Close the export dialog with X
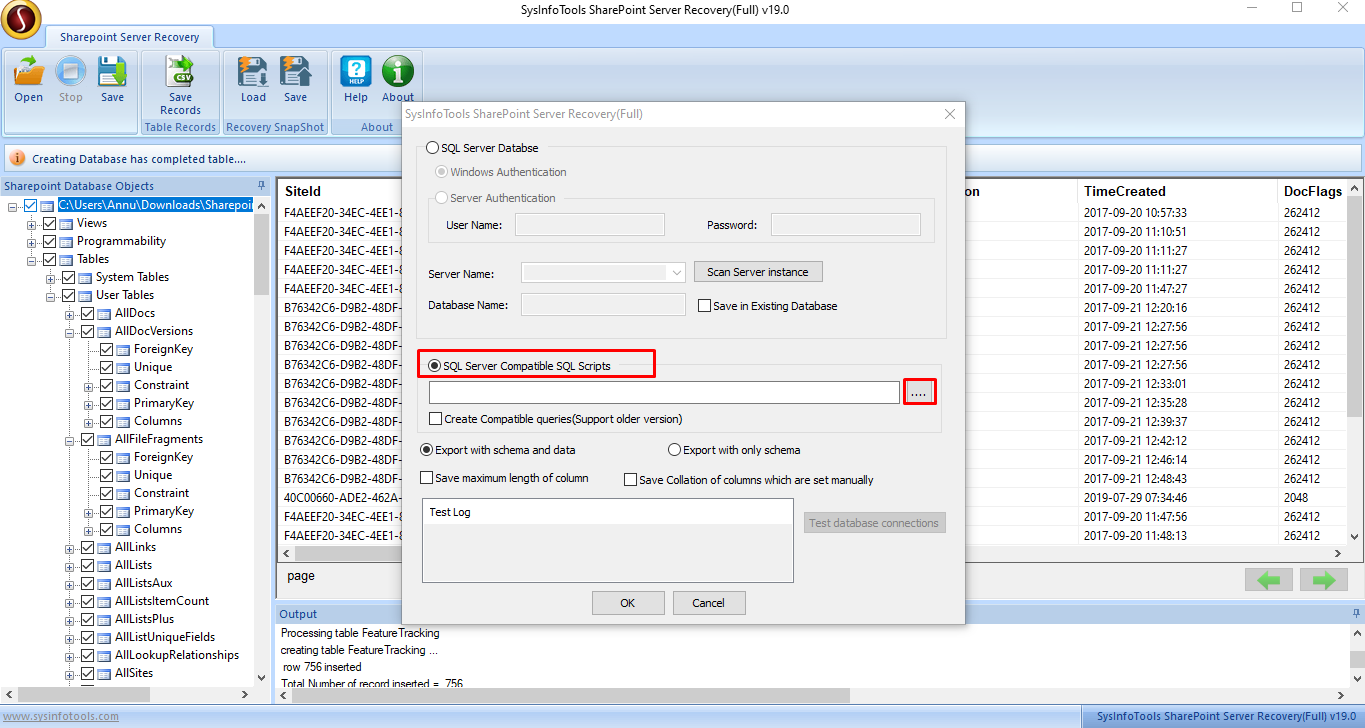The width and height of the screenshot is (1365, 728). click(x=950, y=114)
